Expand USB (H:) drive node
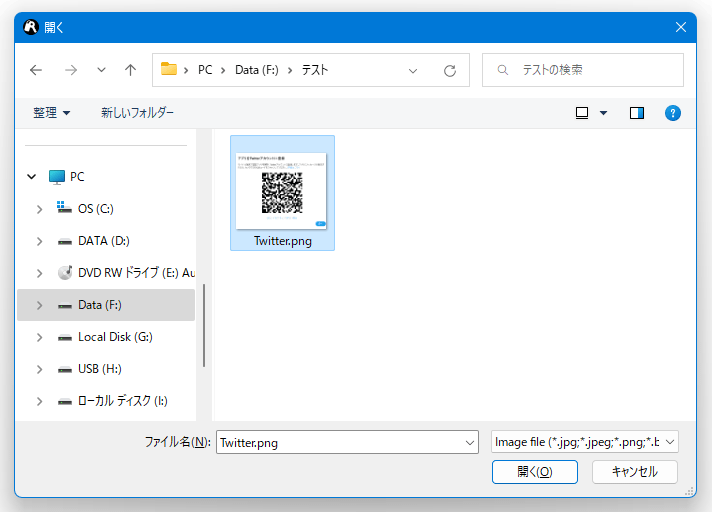This screenshot has height=512, width=712. 40,369
